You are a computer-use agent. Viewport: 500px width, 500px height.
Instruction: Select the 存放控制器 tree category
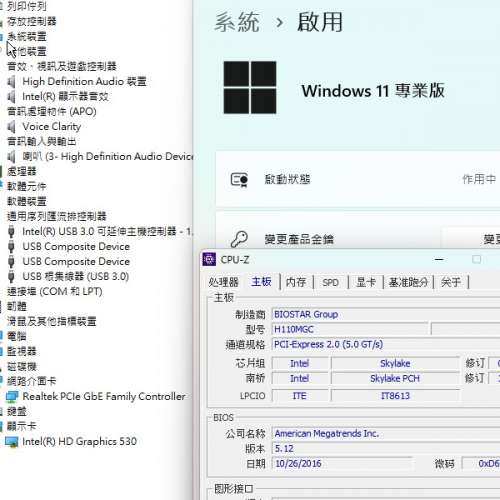pyautogui.click(x=32, y=22)
